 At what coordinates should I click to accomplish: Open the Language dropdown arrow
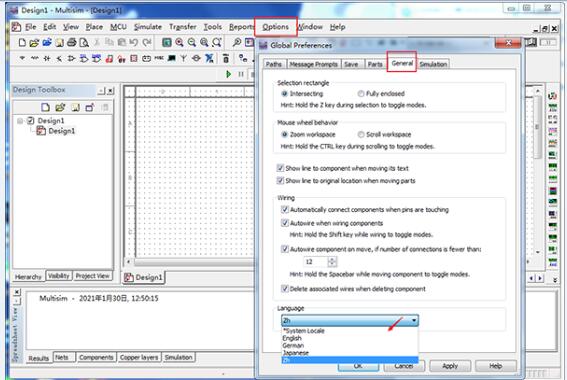pos(414,320)
